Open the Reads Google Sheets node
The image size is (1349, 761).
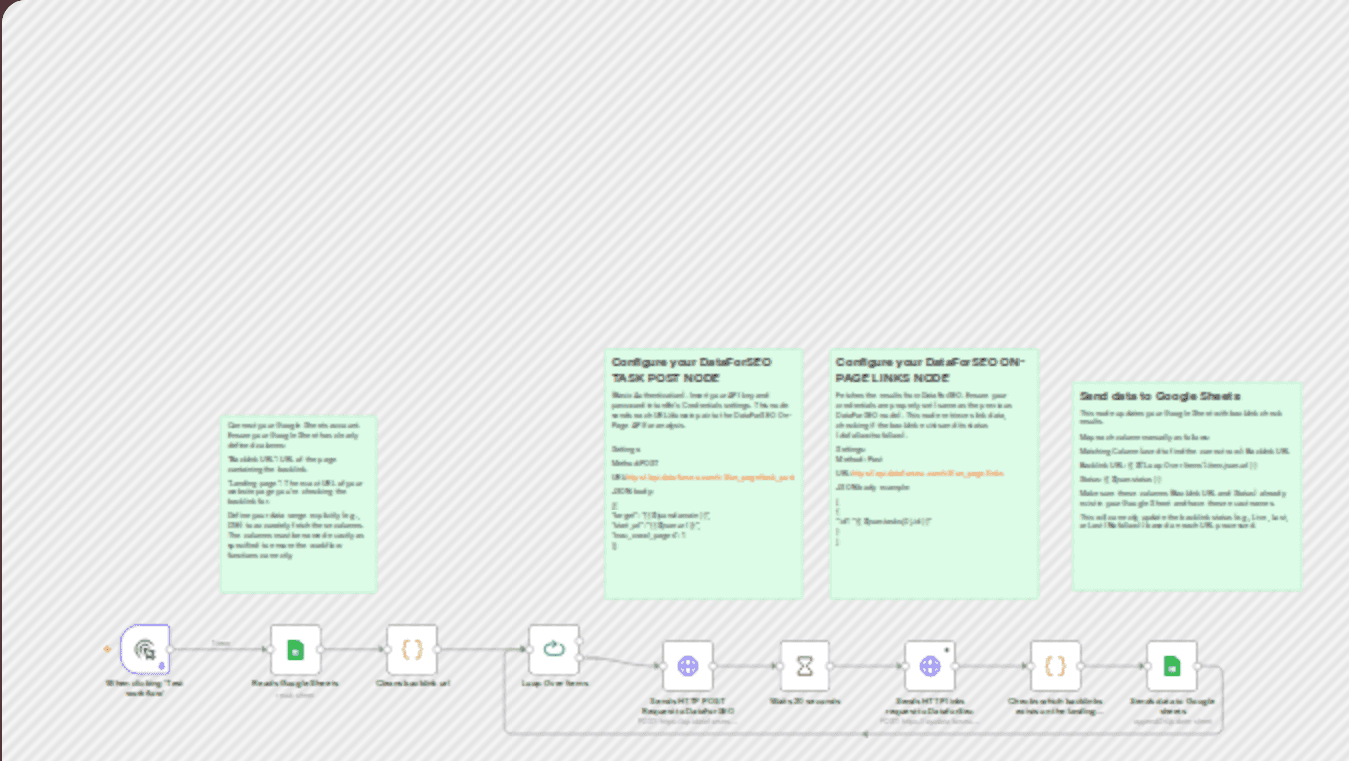coord(296,649)
